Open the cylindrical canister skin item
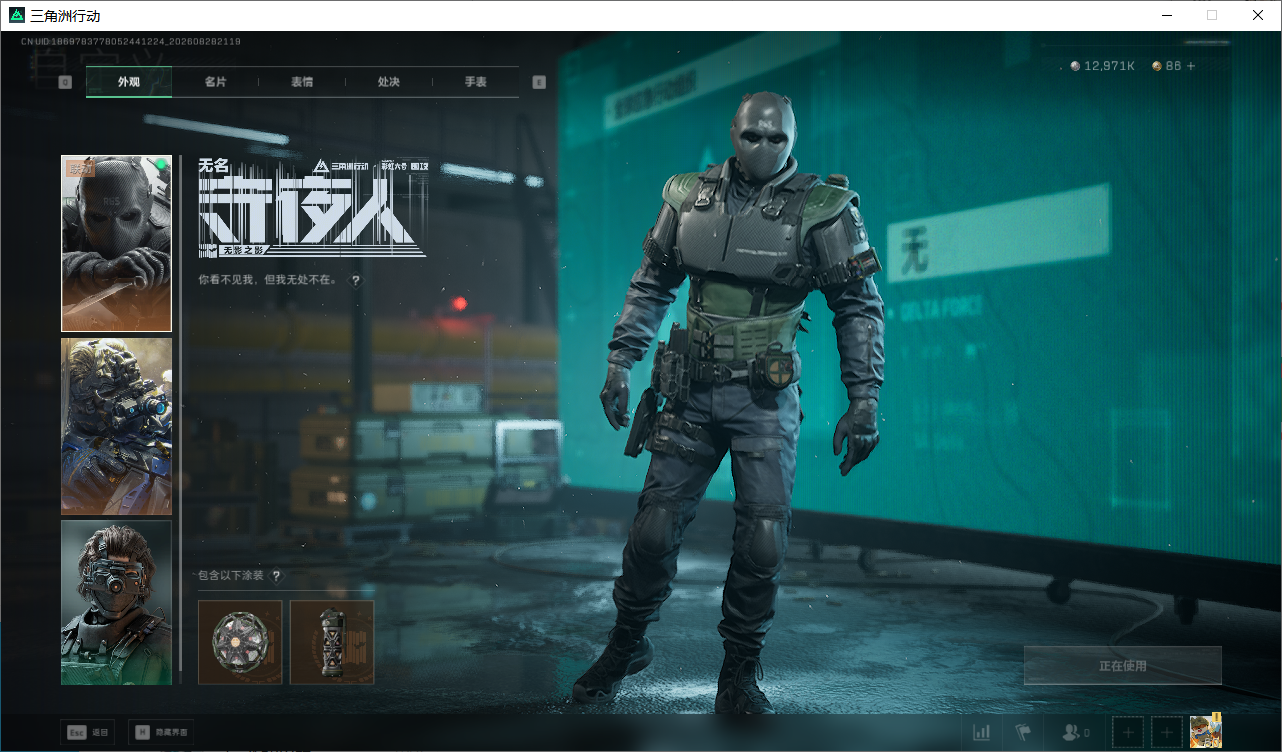 pos(332,642)
